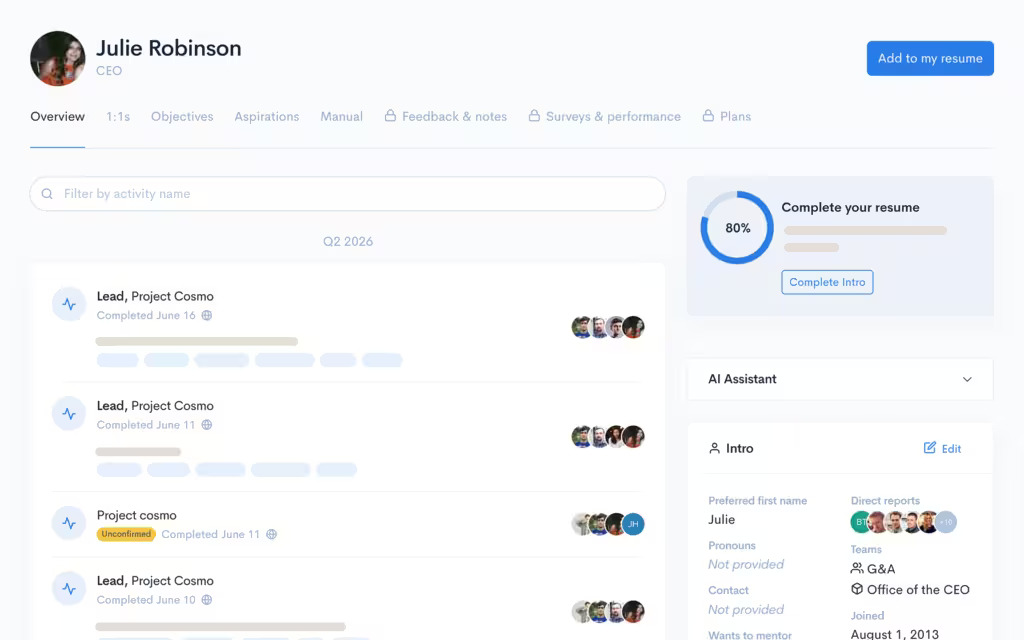The height and width of the screenshot is (640, 1024).
Task: Click activity icon for June 16 Project Cosmo
Action: pos(69,304)
